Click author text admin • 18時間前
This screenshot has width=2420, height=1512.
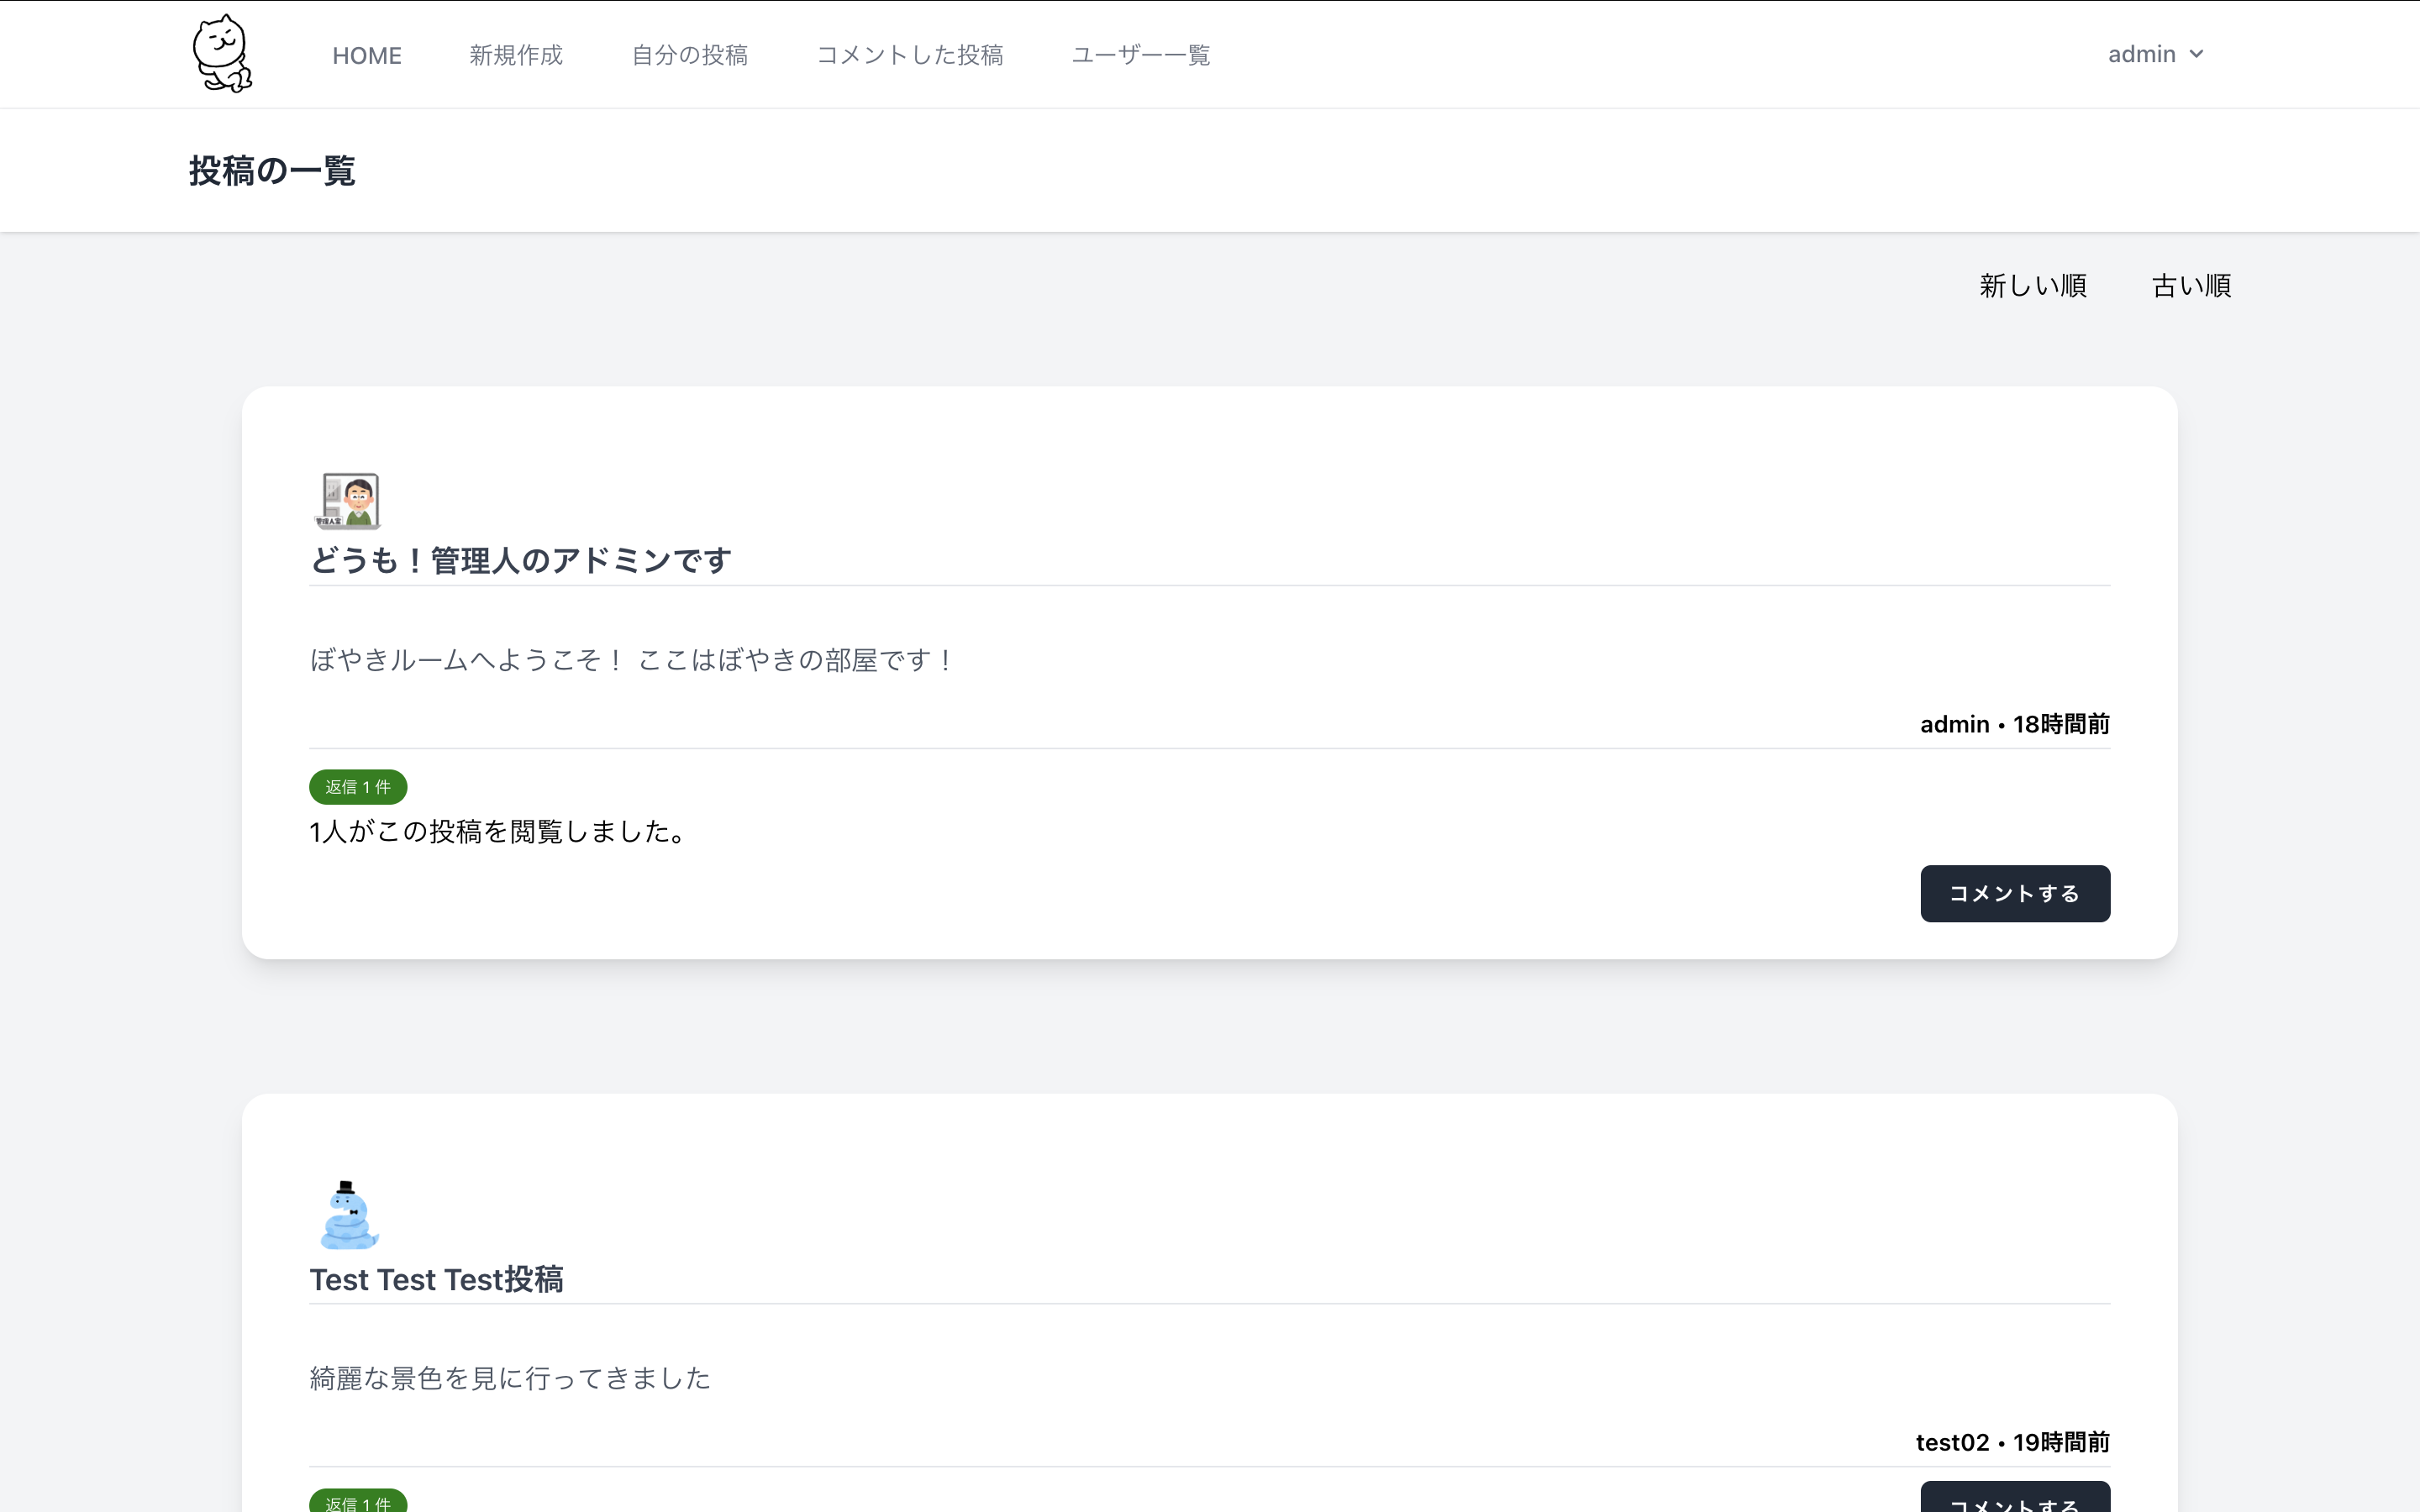[2014, 724]
